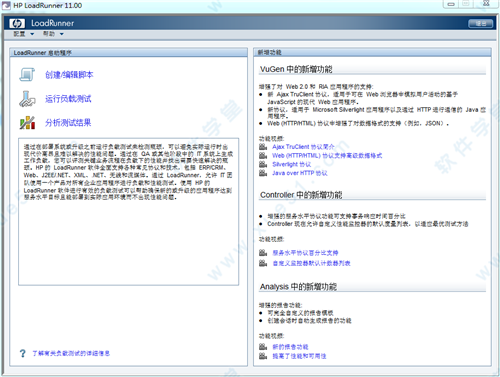Click the camera icon next to Silverlight 协议

click(263, 164)
